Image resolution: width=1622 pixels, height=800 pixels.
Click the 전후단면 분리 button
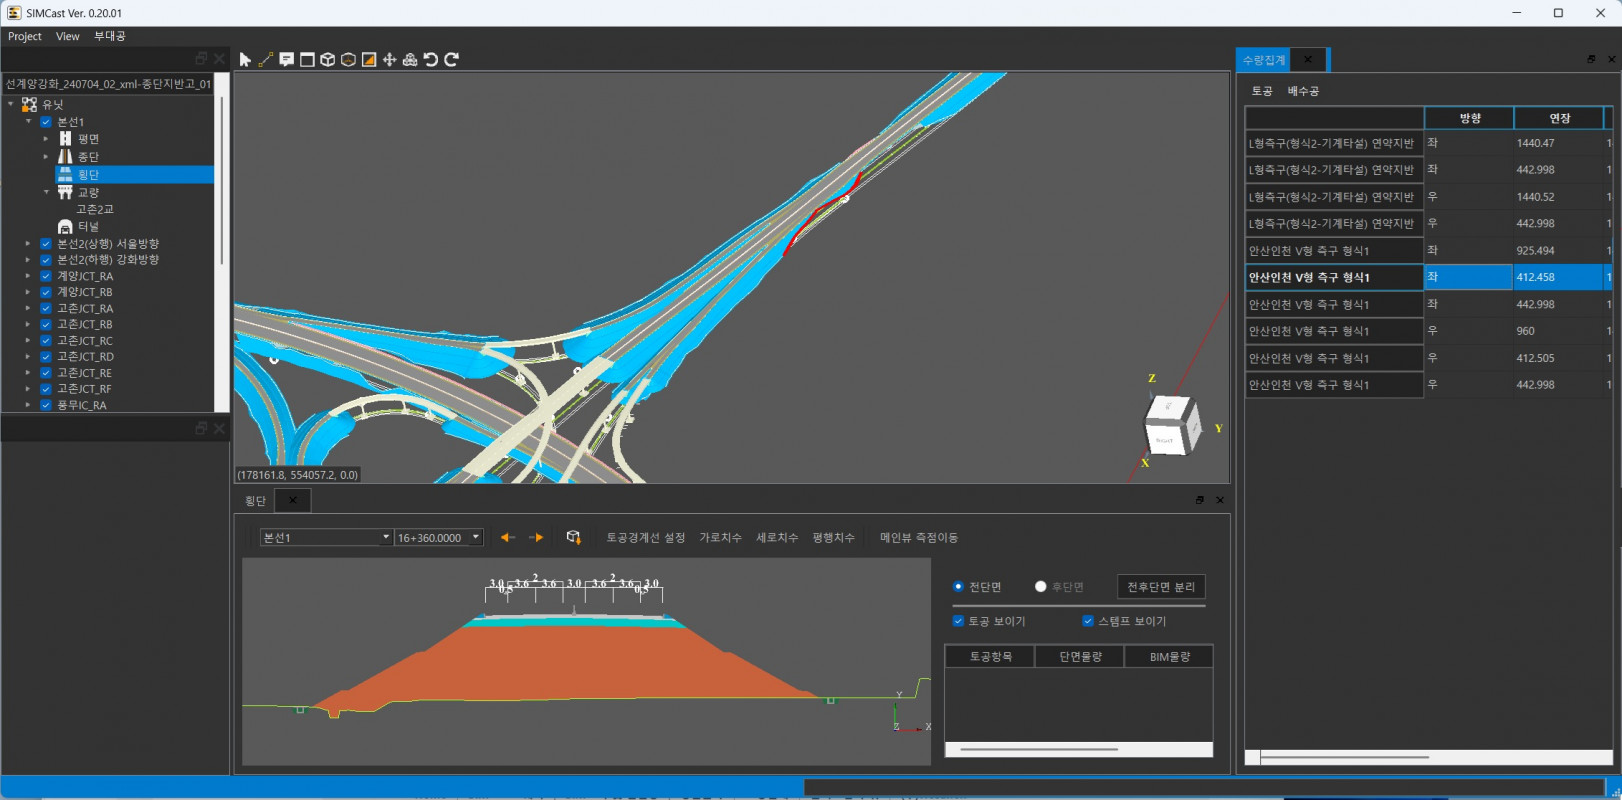coord(1160,587)
